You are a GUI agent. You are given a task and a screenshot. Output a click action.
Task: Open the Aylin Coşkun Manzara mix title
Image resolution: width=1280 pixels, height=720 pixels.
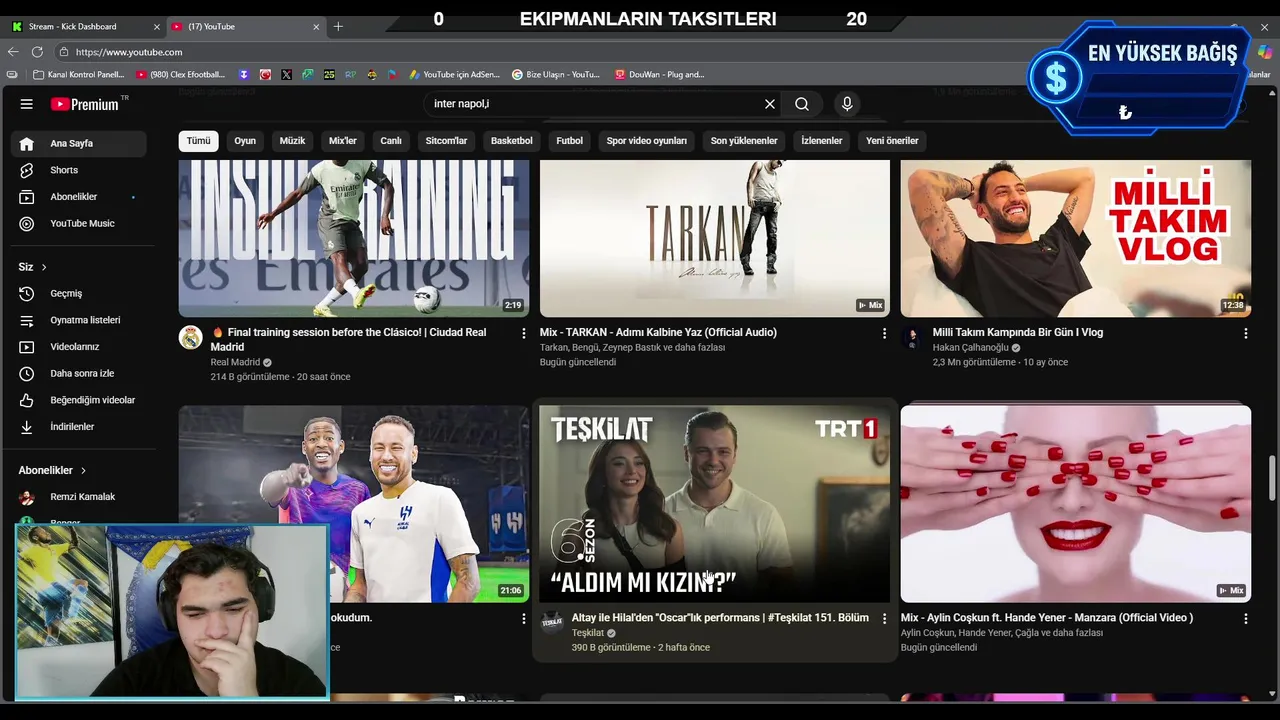[x=1047, y=618]
